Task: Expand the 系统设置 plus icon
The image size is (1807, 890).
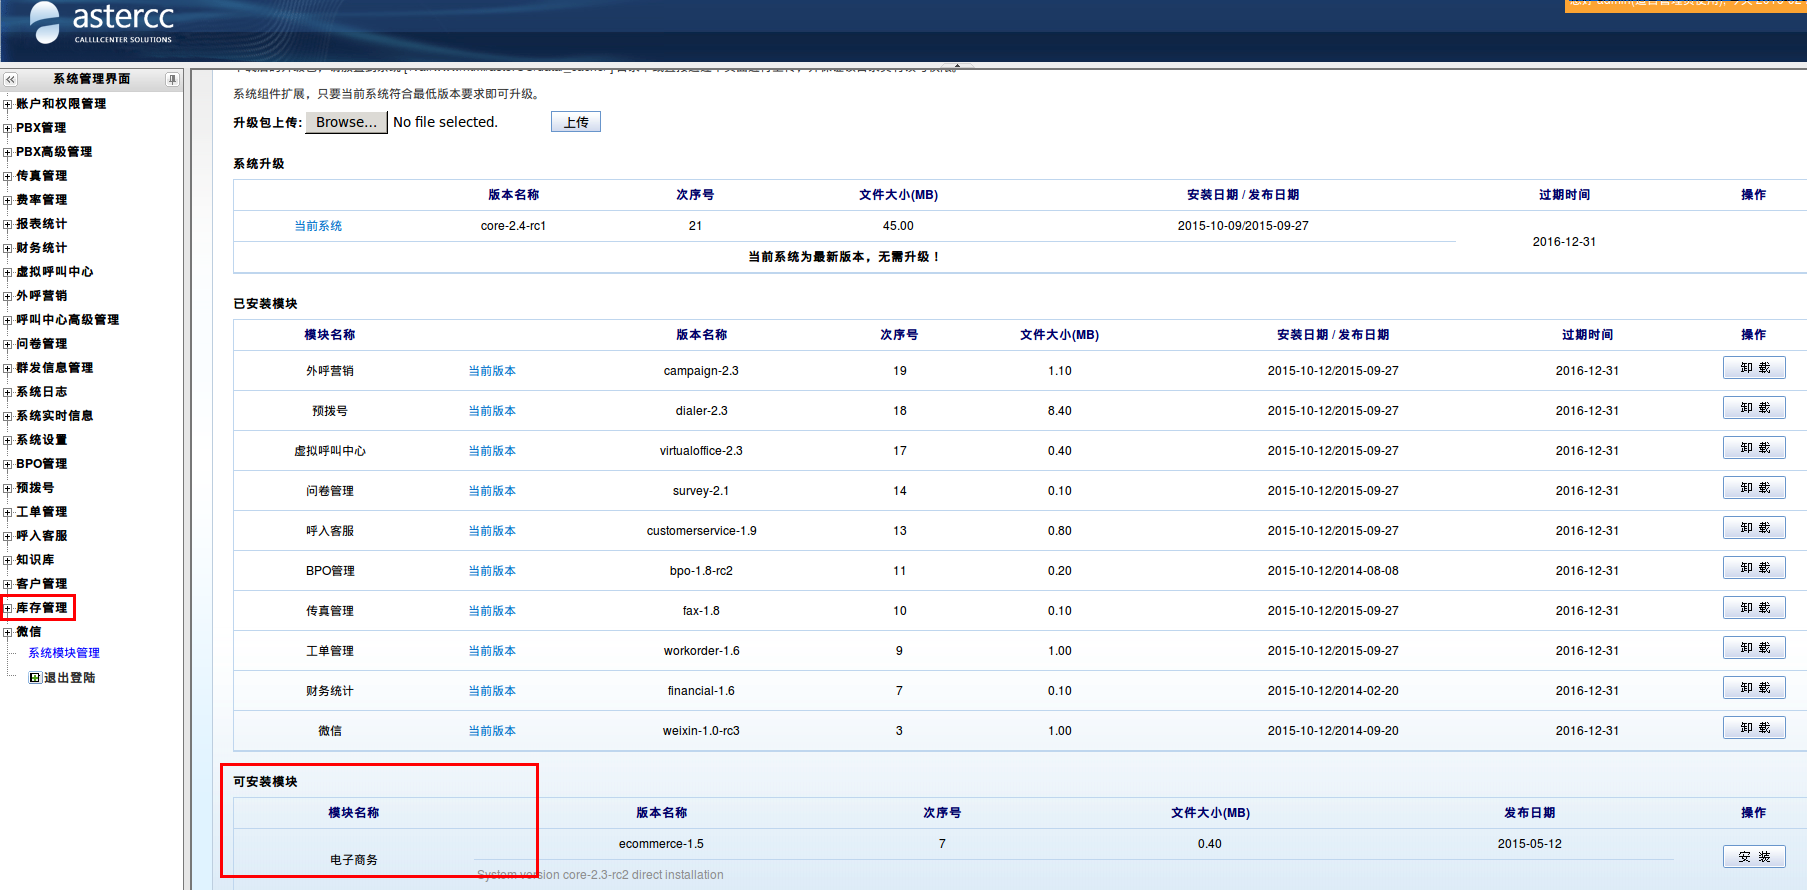Action: tap(8, 440)
